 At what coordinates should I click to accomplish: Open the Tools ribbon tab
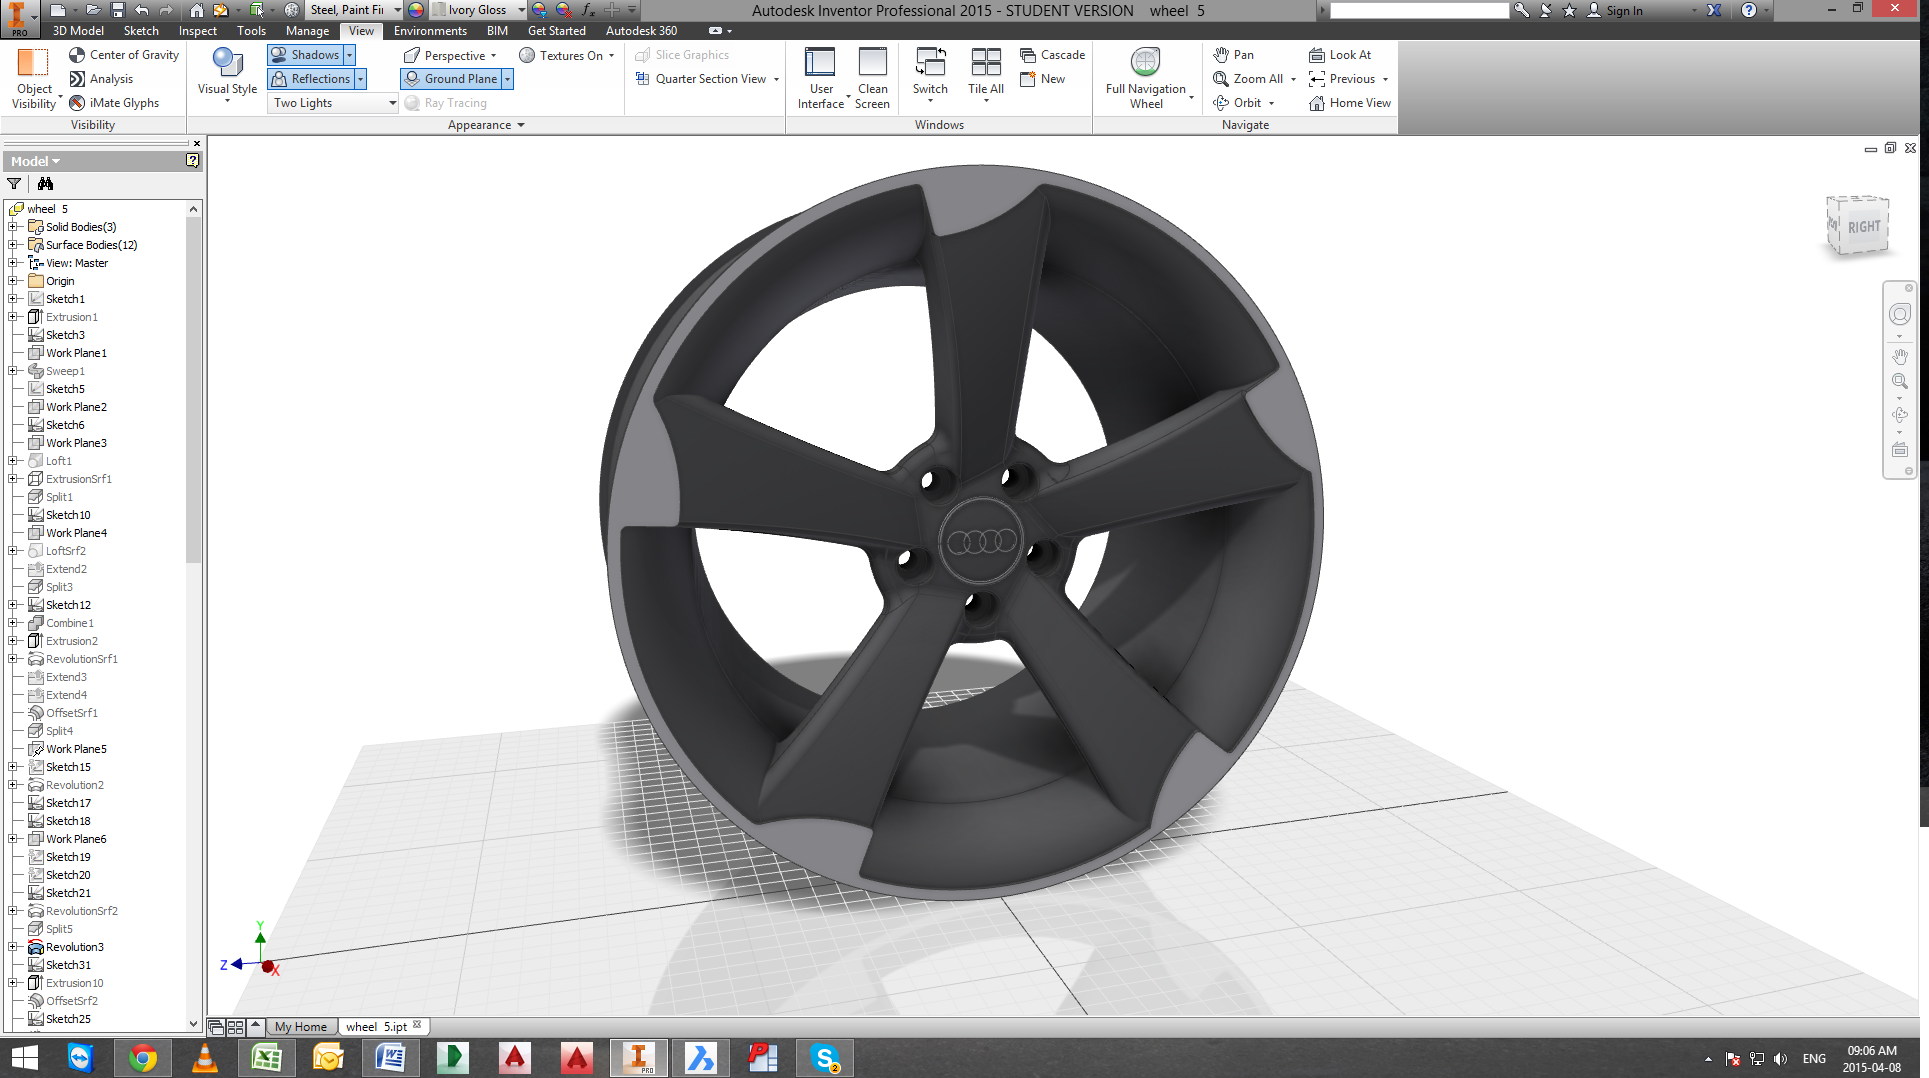251,31
